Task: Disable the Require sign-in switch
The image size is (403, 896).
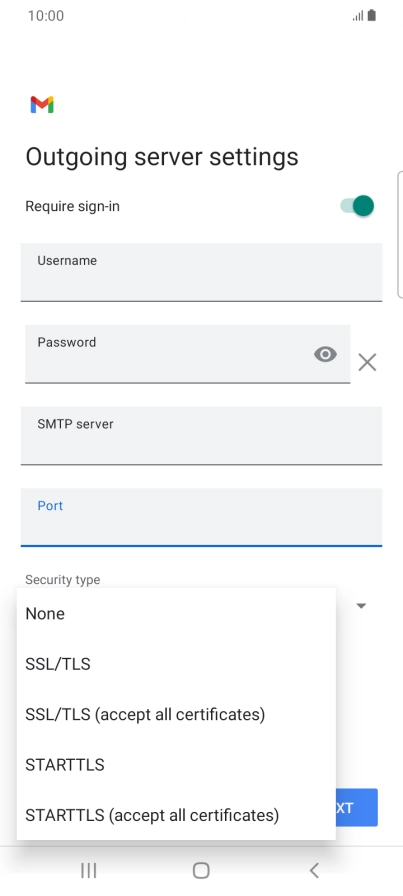Action: point(357,206)
